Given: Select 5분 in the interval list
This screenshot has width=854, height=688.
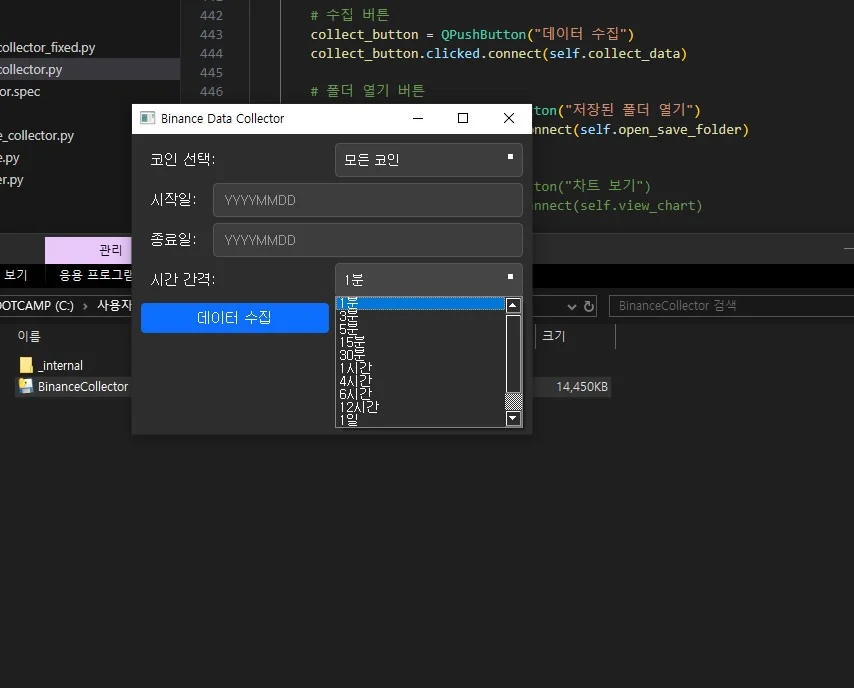Looking at the screenshot, I should pyautogui.click(x=420, y=329).
